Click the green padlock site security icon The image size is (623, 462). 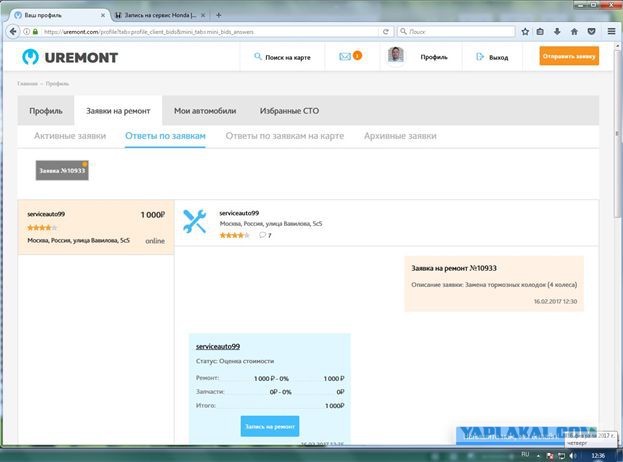(x=35, y=31)
